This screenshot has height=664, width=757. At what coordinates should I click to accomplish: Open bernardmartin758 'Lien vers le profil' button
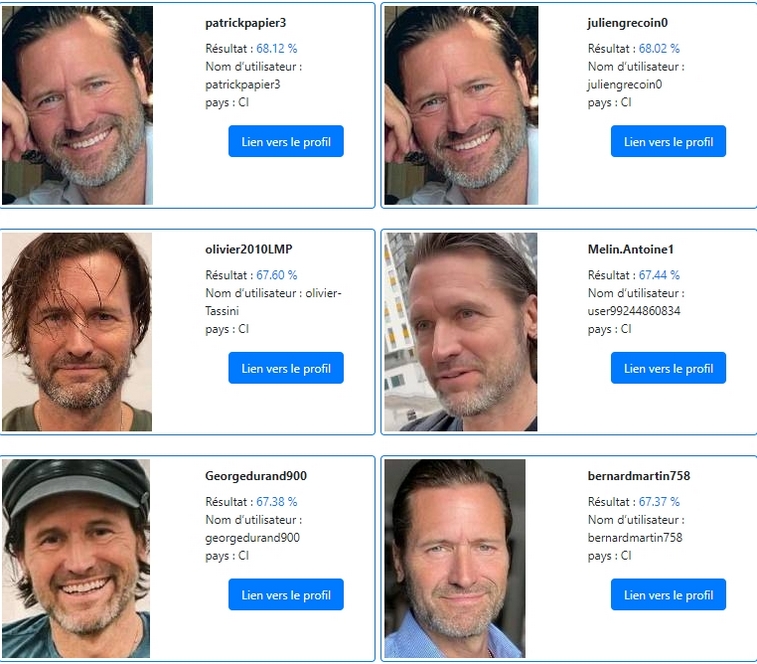pyautogui.click(x=668, y=595)
